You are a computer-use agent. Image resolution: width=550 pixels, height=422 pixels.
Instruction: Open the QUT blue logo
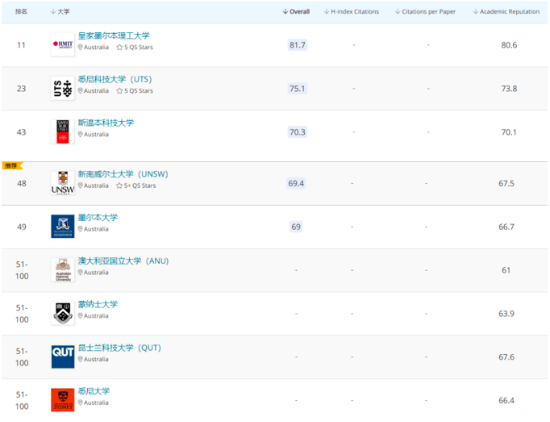[62, 357]
